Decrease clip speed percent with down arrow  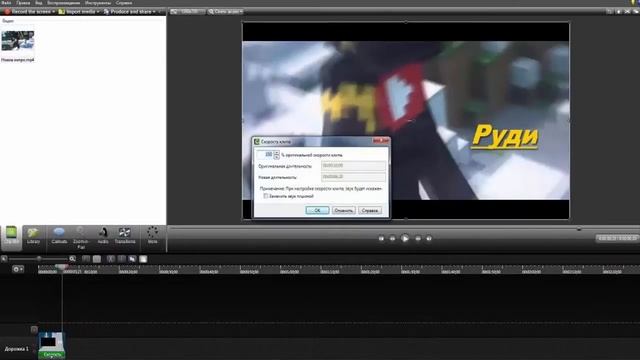[276, 157]
